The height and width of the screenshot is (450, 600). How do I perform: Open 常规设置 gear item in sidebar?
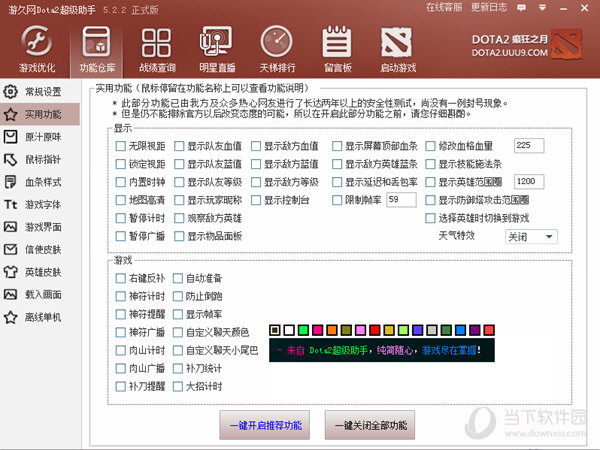pos(40,91)
